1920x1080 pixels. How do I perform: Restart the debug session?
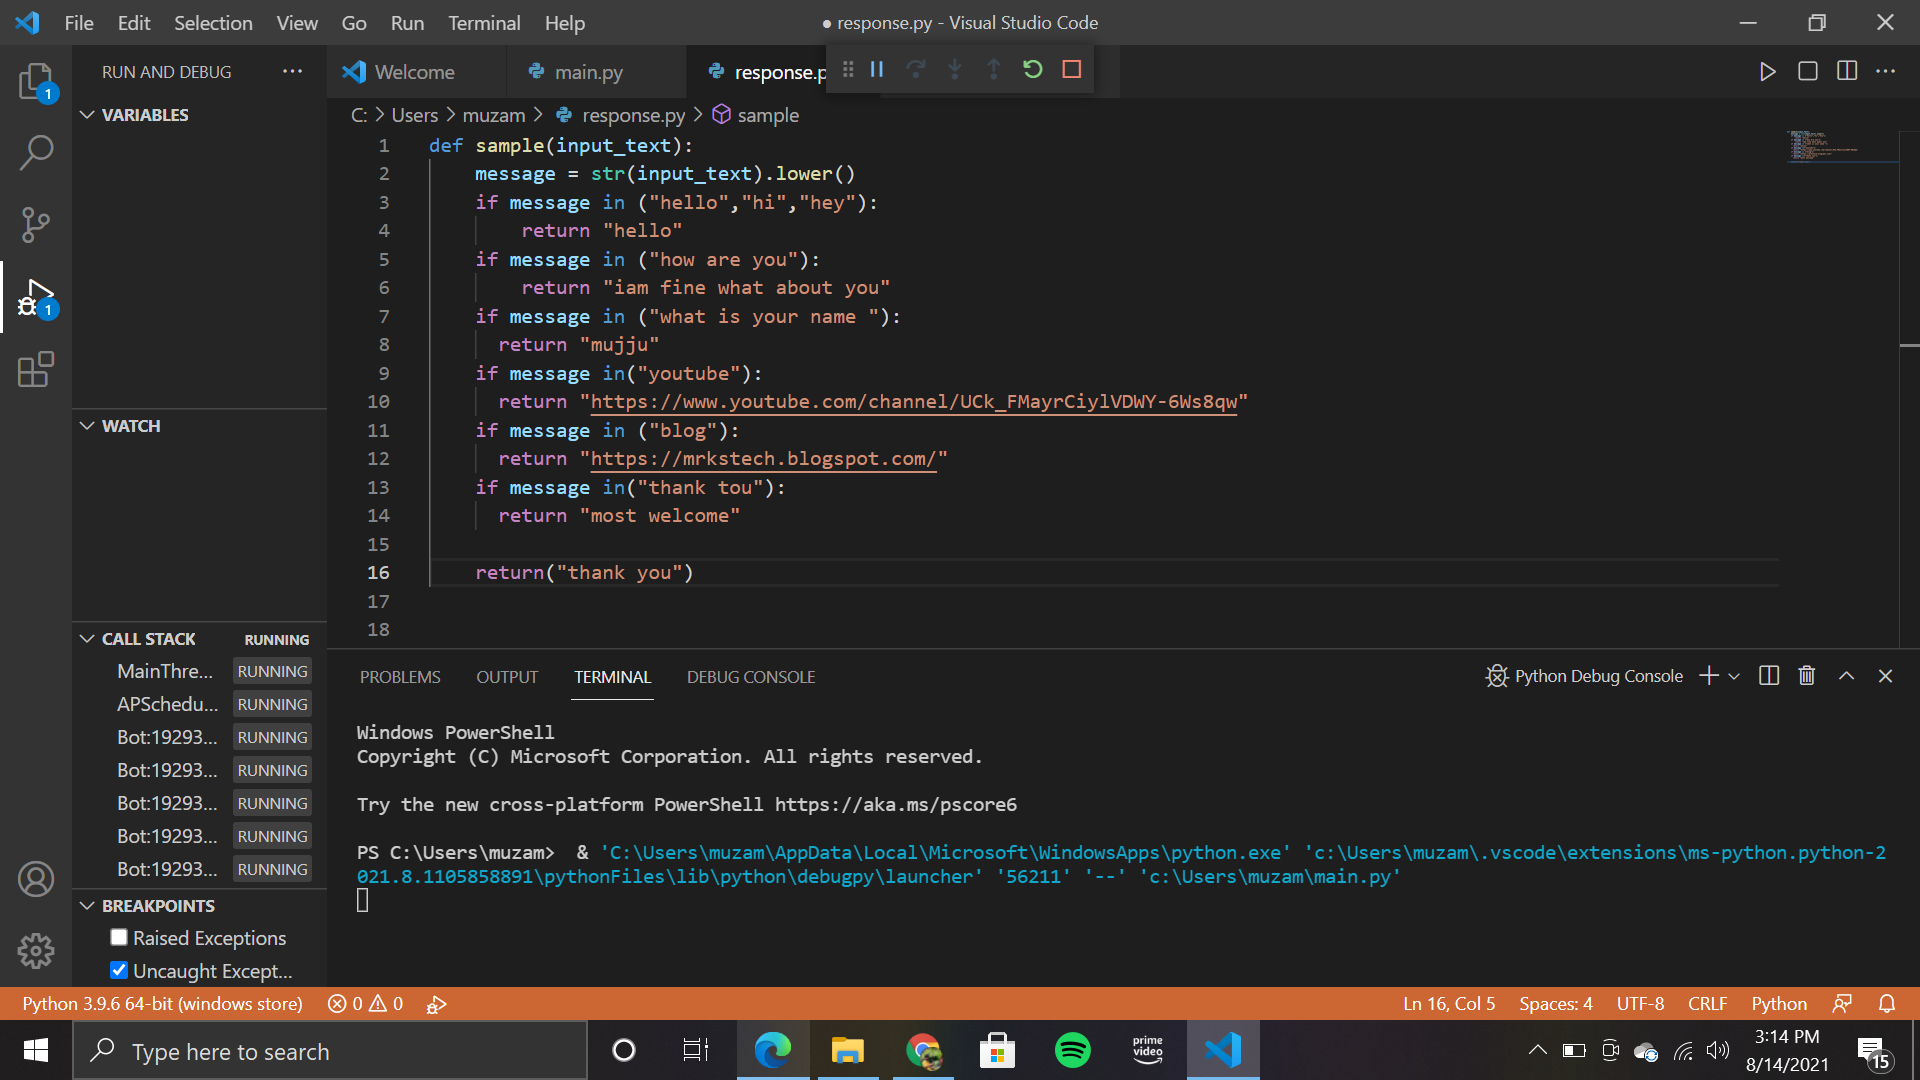(x=1033, y=69)
